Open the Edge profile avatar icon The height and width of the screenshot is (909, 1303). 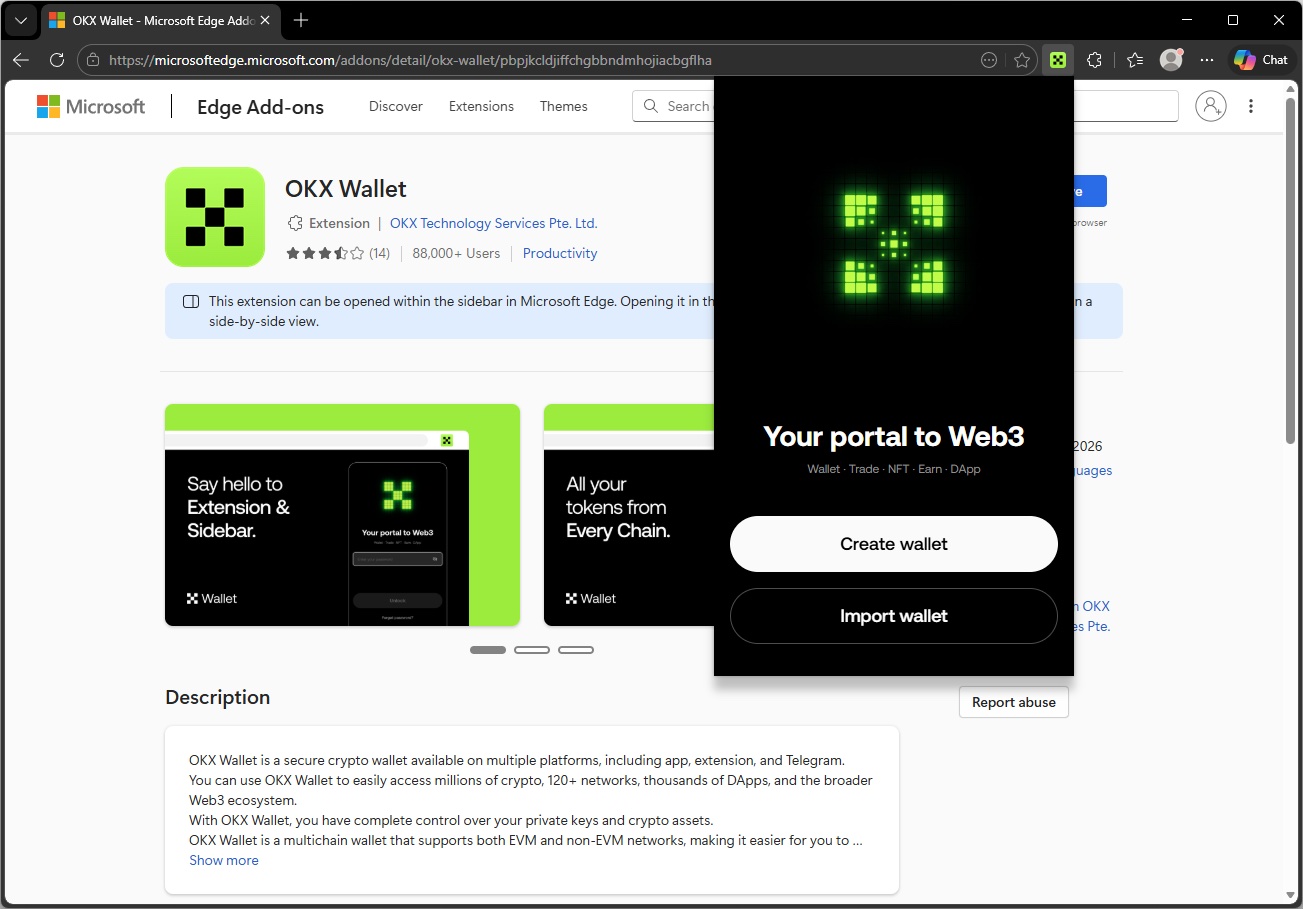point(1170,60)
